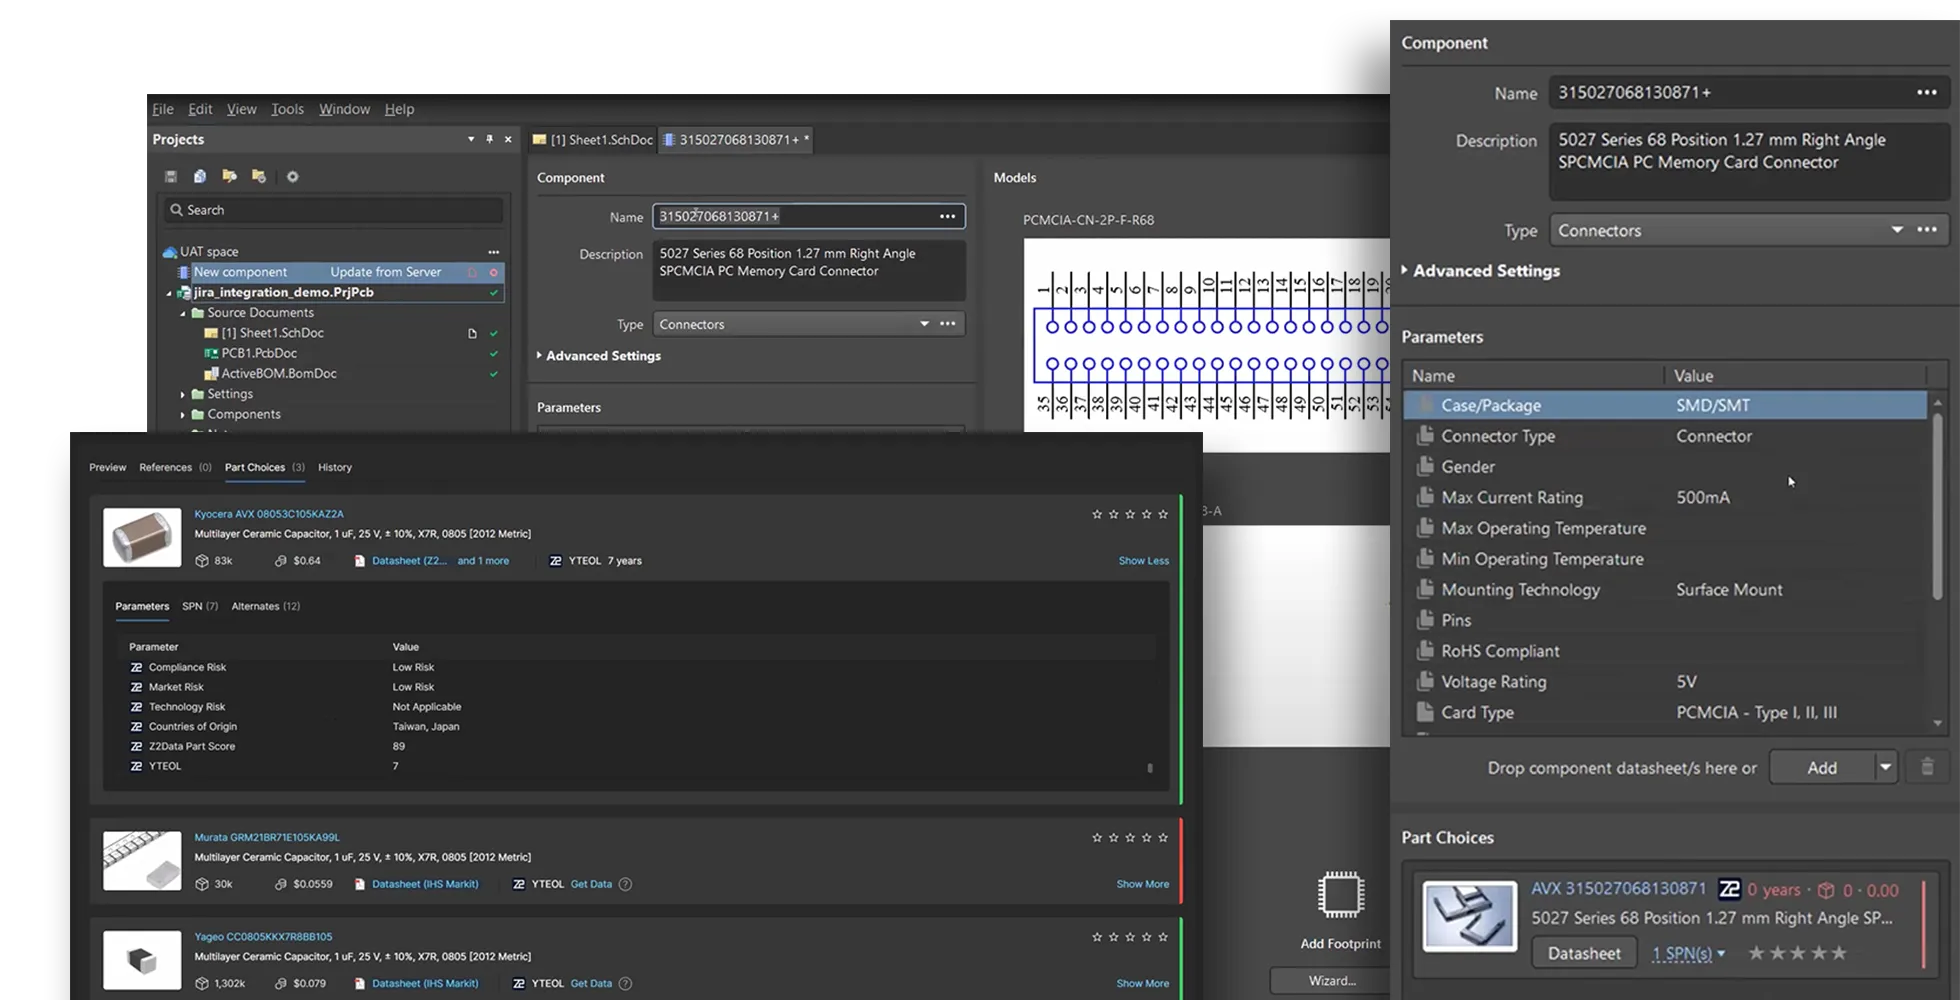Click the first star on Yageo part card
This screenshot has height=1000, width=1960.
click(x=1097, y=937)
